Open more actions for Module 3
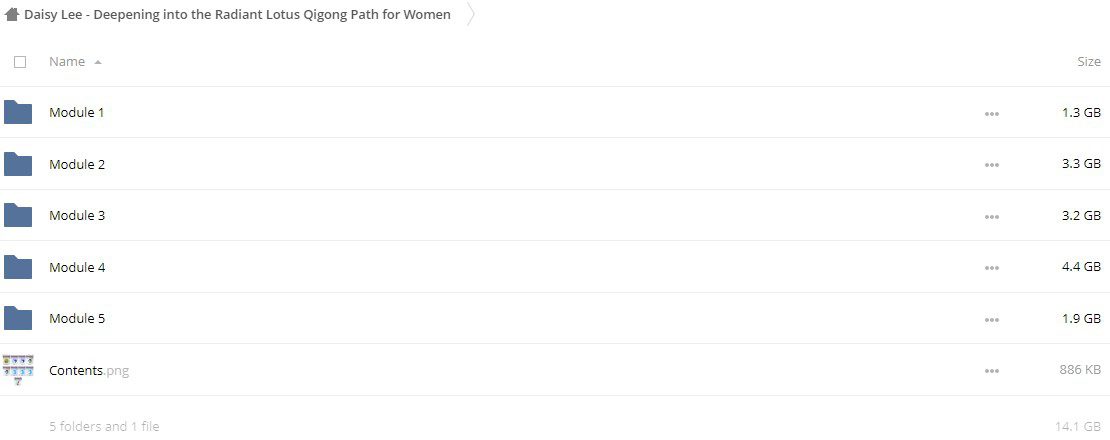The width and height of the screenshot is (1110, 440). coord(992,216)
